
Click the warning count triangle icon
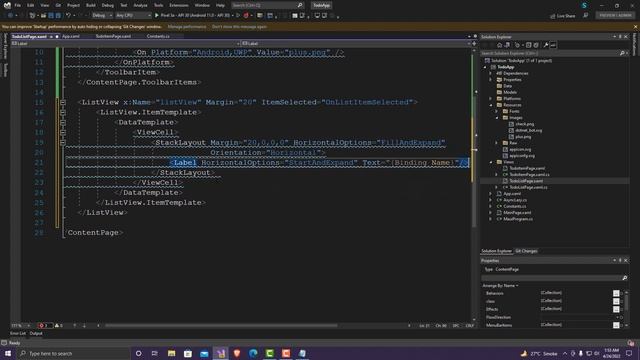[57, 326]
